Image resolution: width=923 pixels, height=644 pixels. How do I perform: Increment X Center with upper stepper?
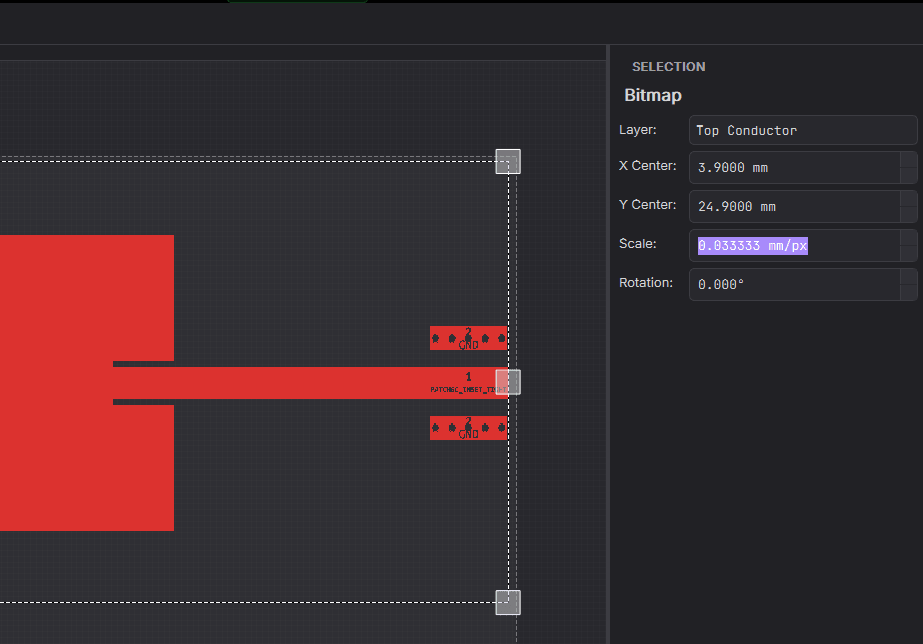[x=908, y=160]
